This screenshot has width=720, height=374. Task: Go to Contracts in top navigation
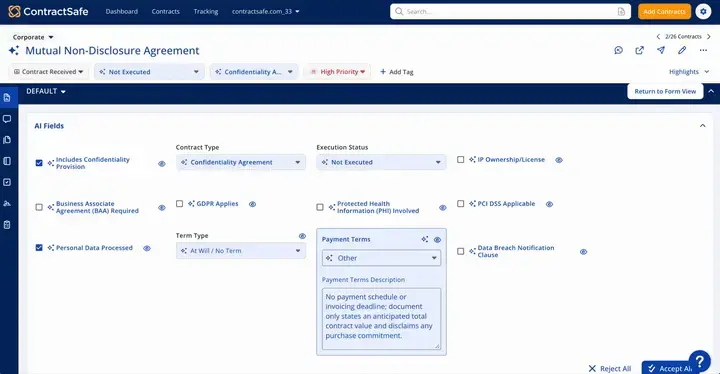coord(166,11)
